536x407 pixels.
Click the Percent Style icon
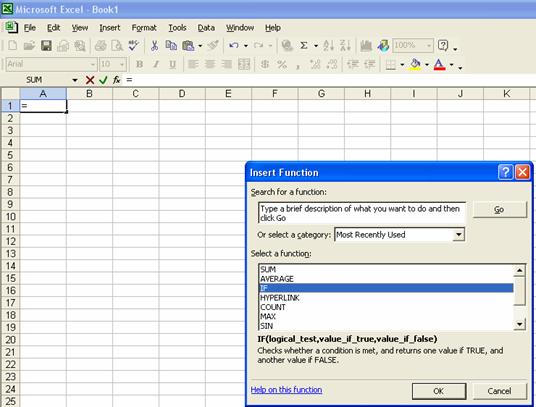282,64
